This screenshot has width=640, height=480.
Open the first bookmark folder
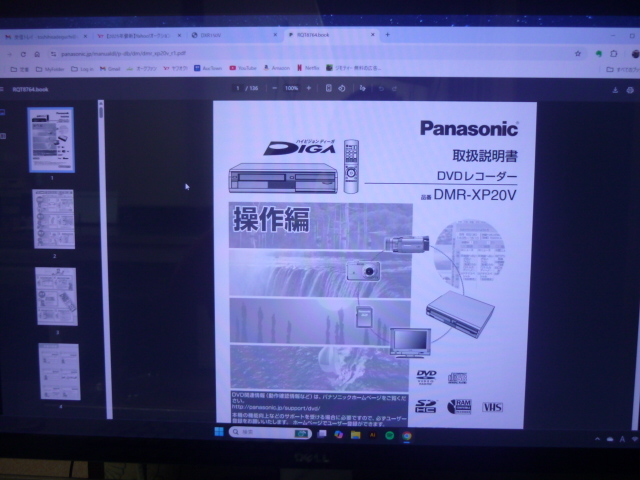pyautogui.click(x=20, y=69)
